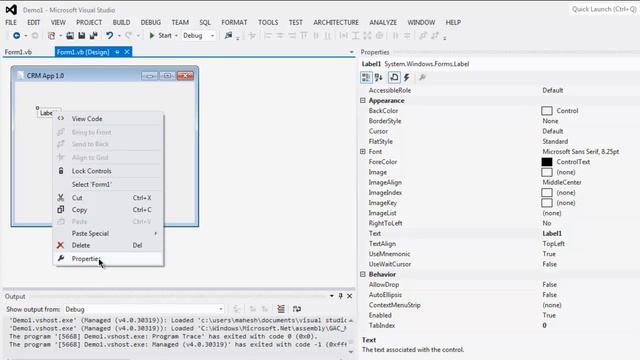Open the ARCHITECTURE menu
Image resolution: width=640 pixels, height=360 pixels.
(336, 22)
